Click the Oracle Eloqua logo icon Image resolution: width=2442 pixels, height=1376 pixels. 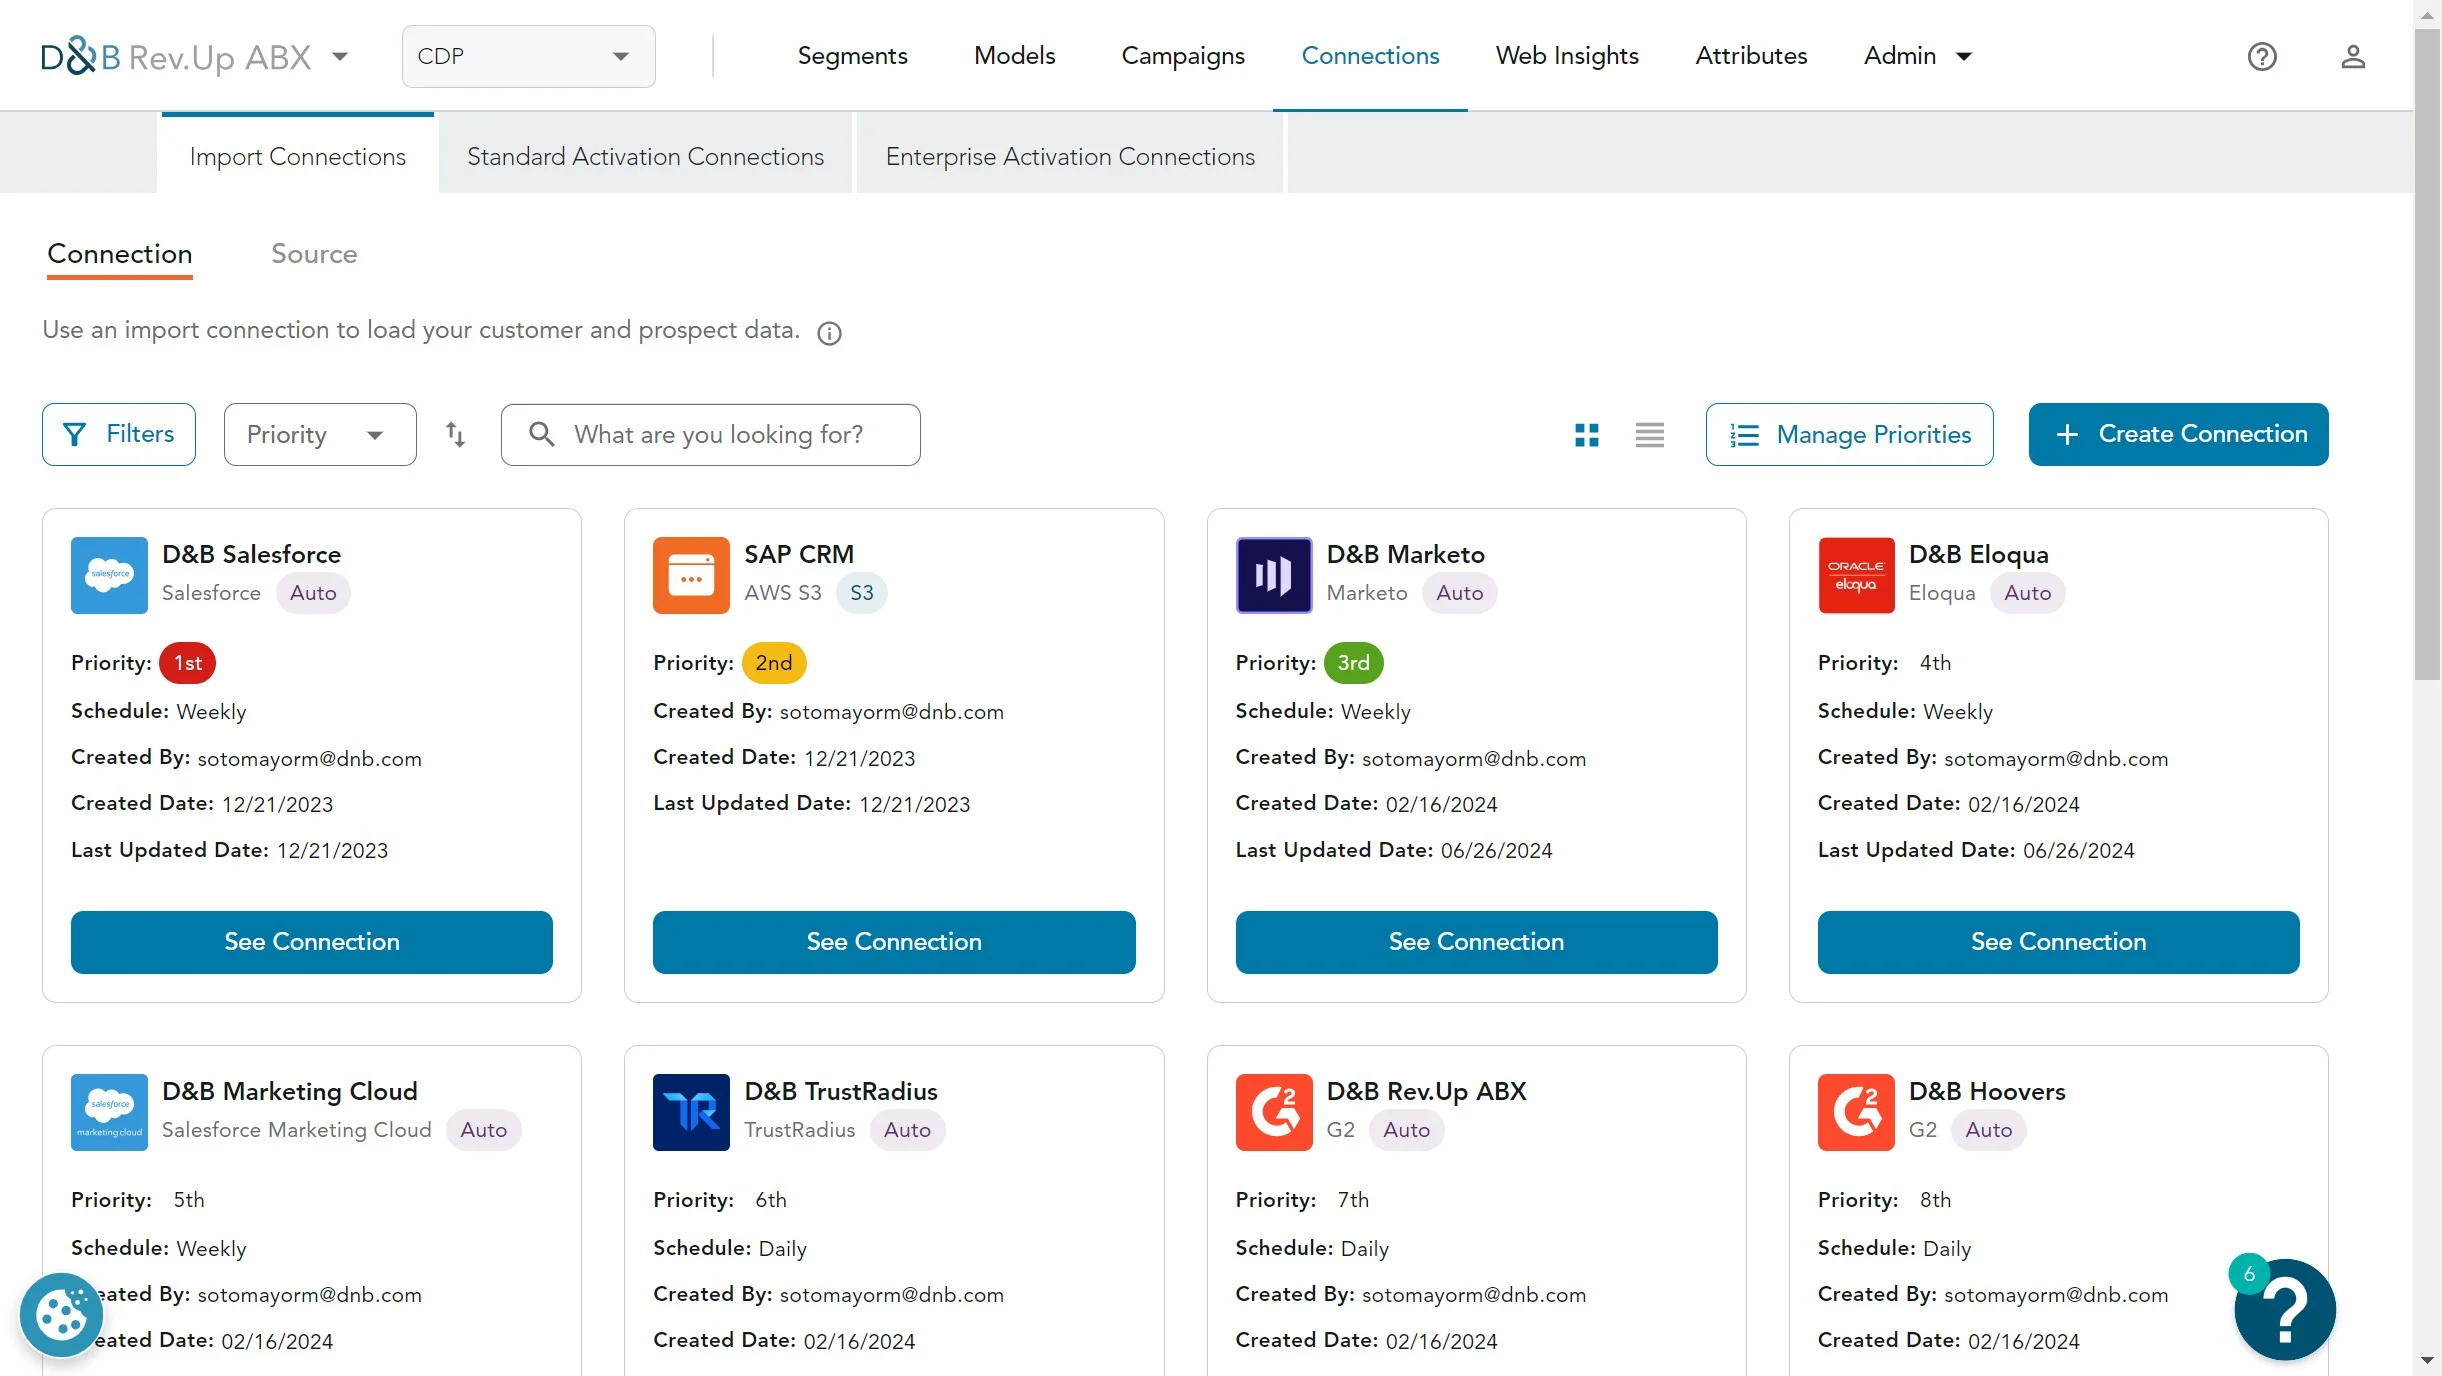[1856, 575]
